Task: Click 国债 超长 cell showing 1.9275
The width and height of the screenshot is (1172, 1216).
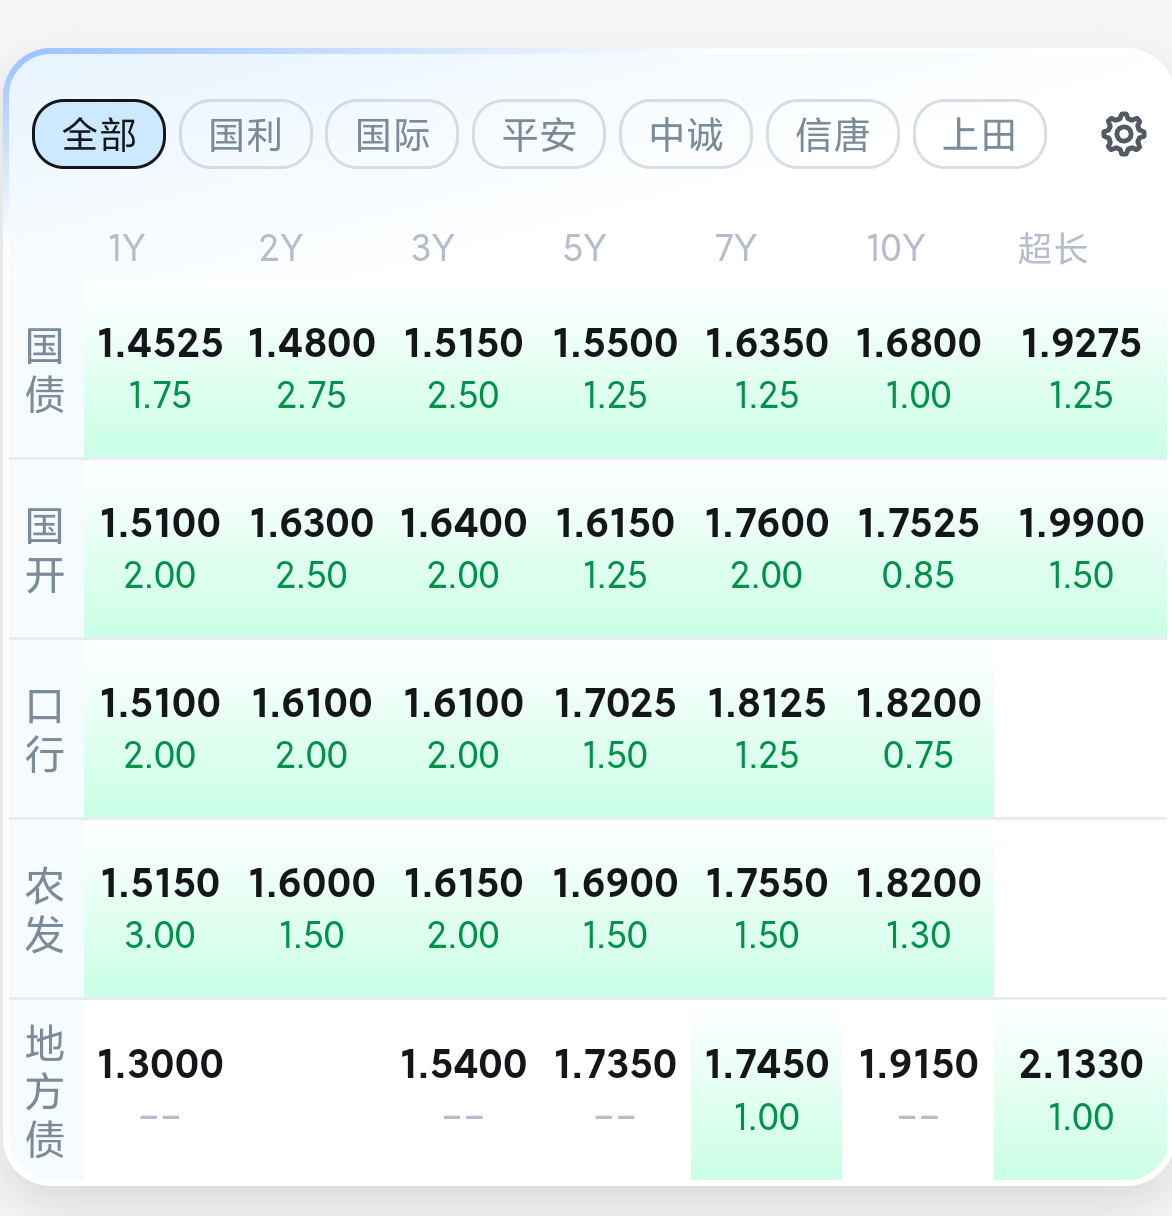Action: point(1080,368)
